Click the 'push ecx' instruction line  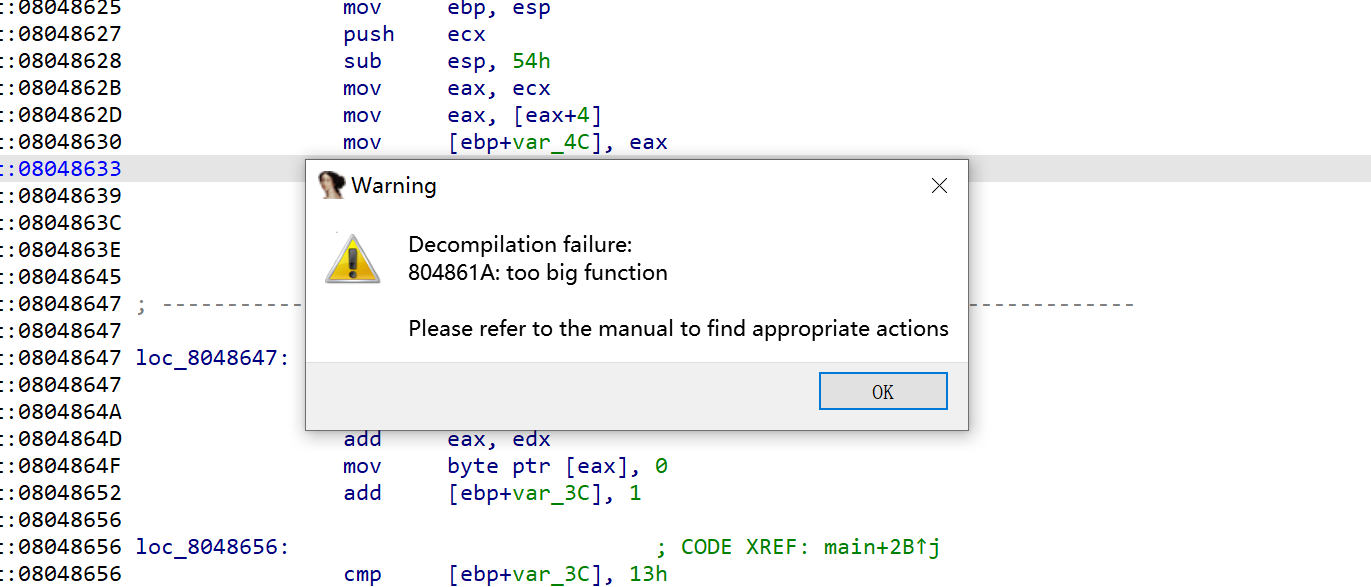[414, 34]
